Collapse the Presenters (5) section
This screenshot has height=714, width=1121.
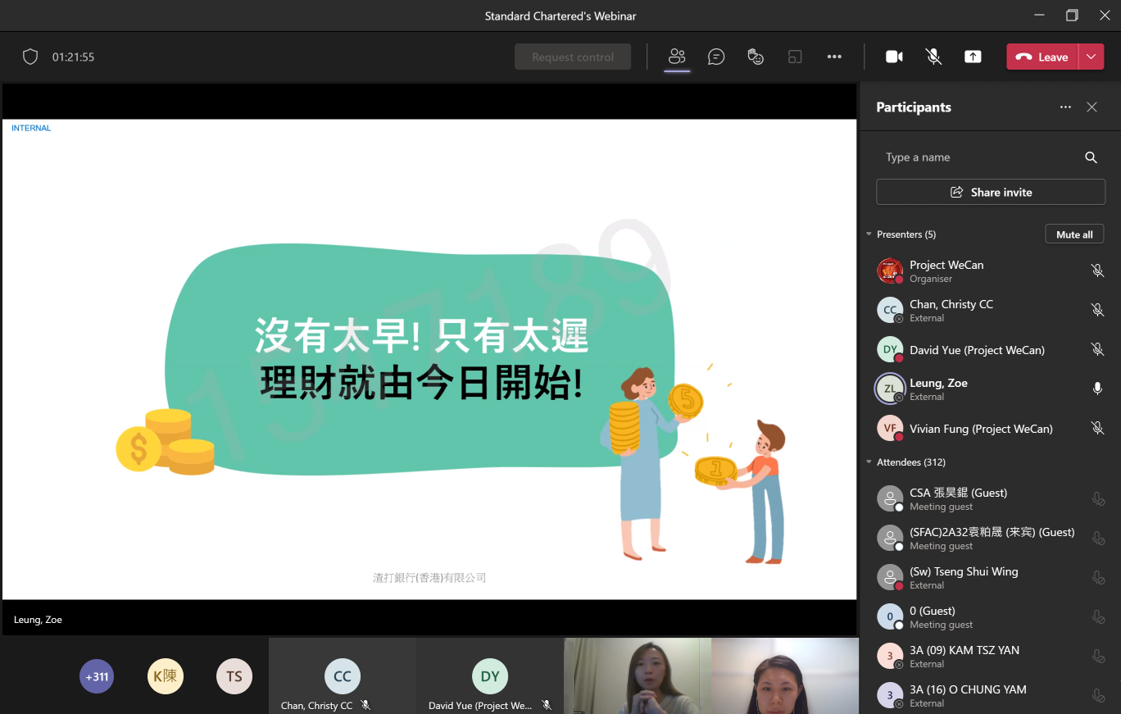point(869,234)
